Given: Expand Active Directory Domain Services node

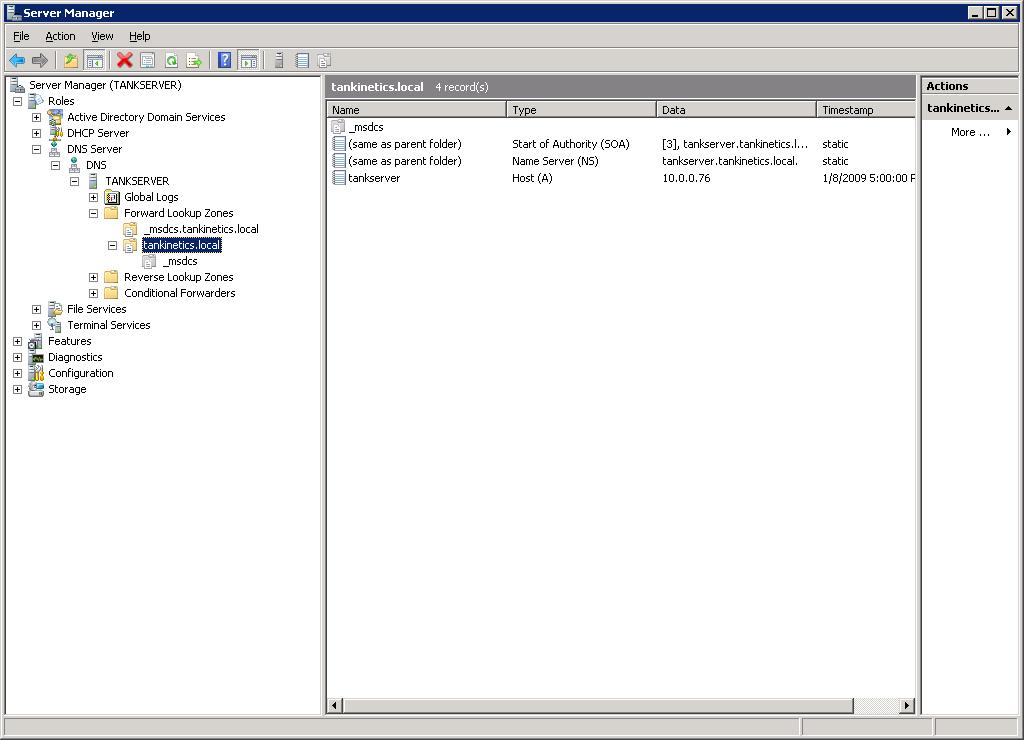Looking at the screenshot, I should point(37,118).
